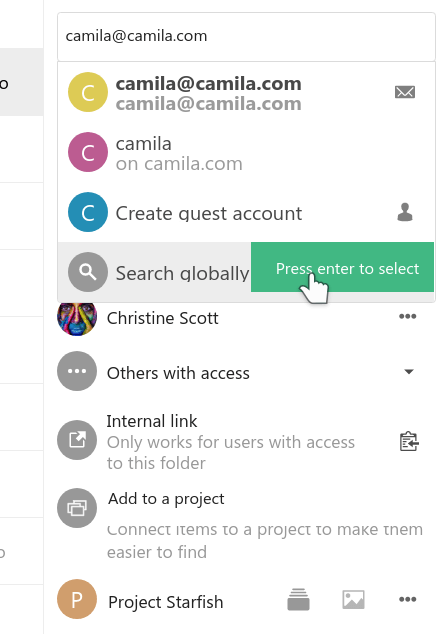
Task: Copy internal link via clipboard icon
Action: 409,441
